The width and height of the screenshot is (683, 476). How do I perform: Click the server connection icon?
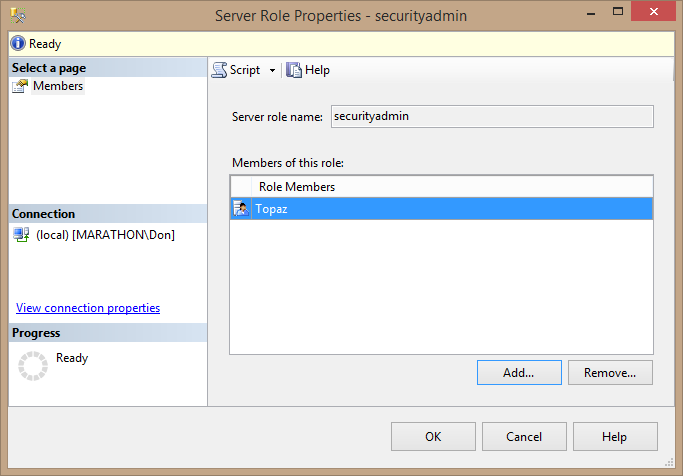[x=21, y=235]
